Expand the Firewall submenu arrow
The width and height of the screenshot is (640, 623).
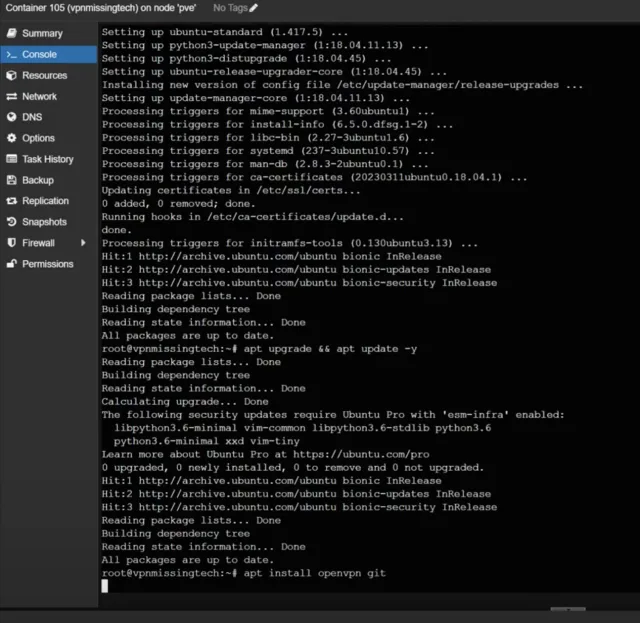pyautogui.click(x=84, y=243)
